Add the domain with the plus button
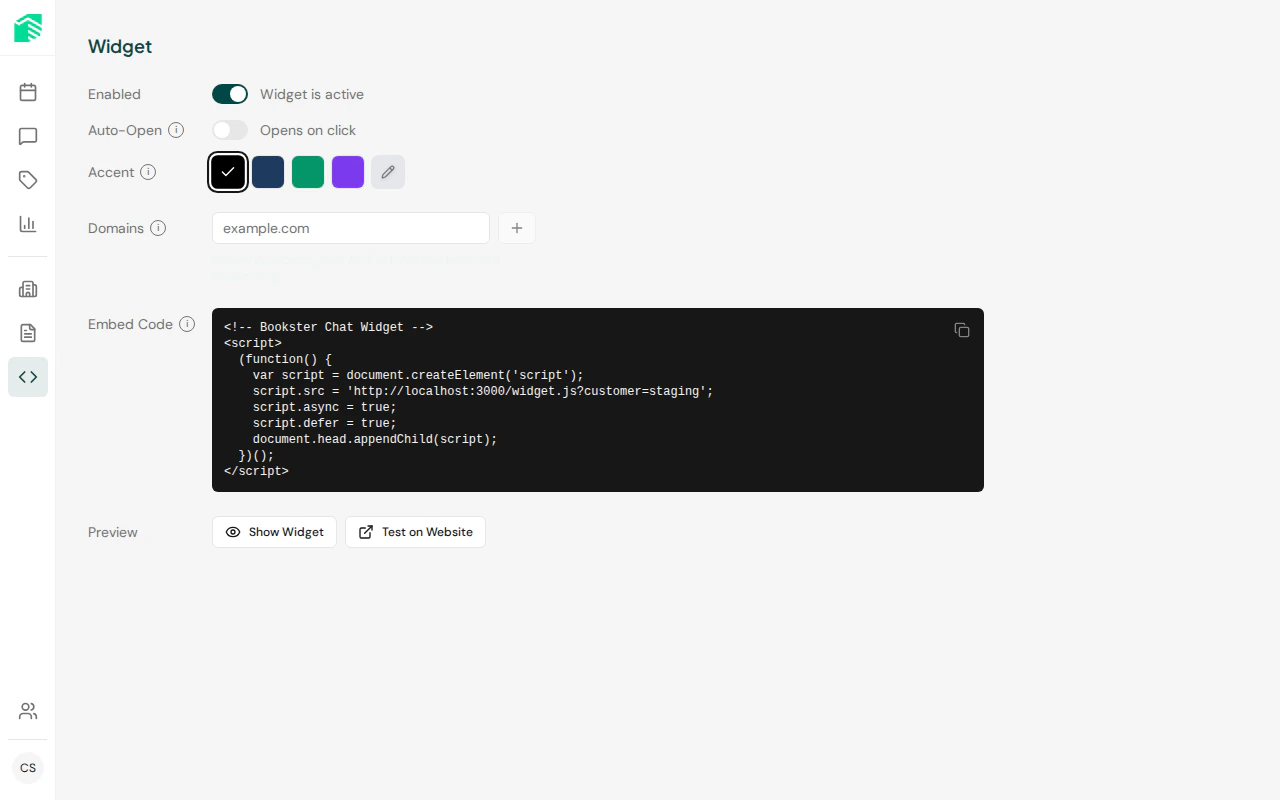Image resolution: width=1280 pixels, height=800 pixels. click(x=517, y=228)
